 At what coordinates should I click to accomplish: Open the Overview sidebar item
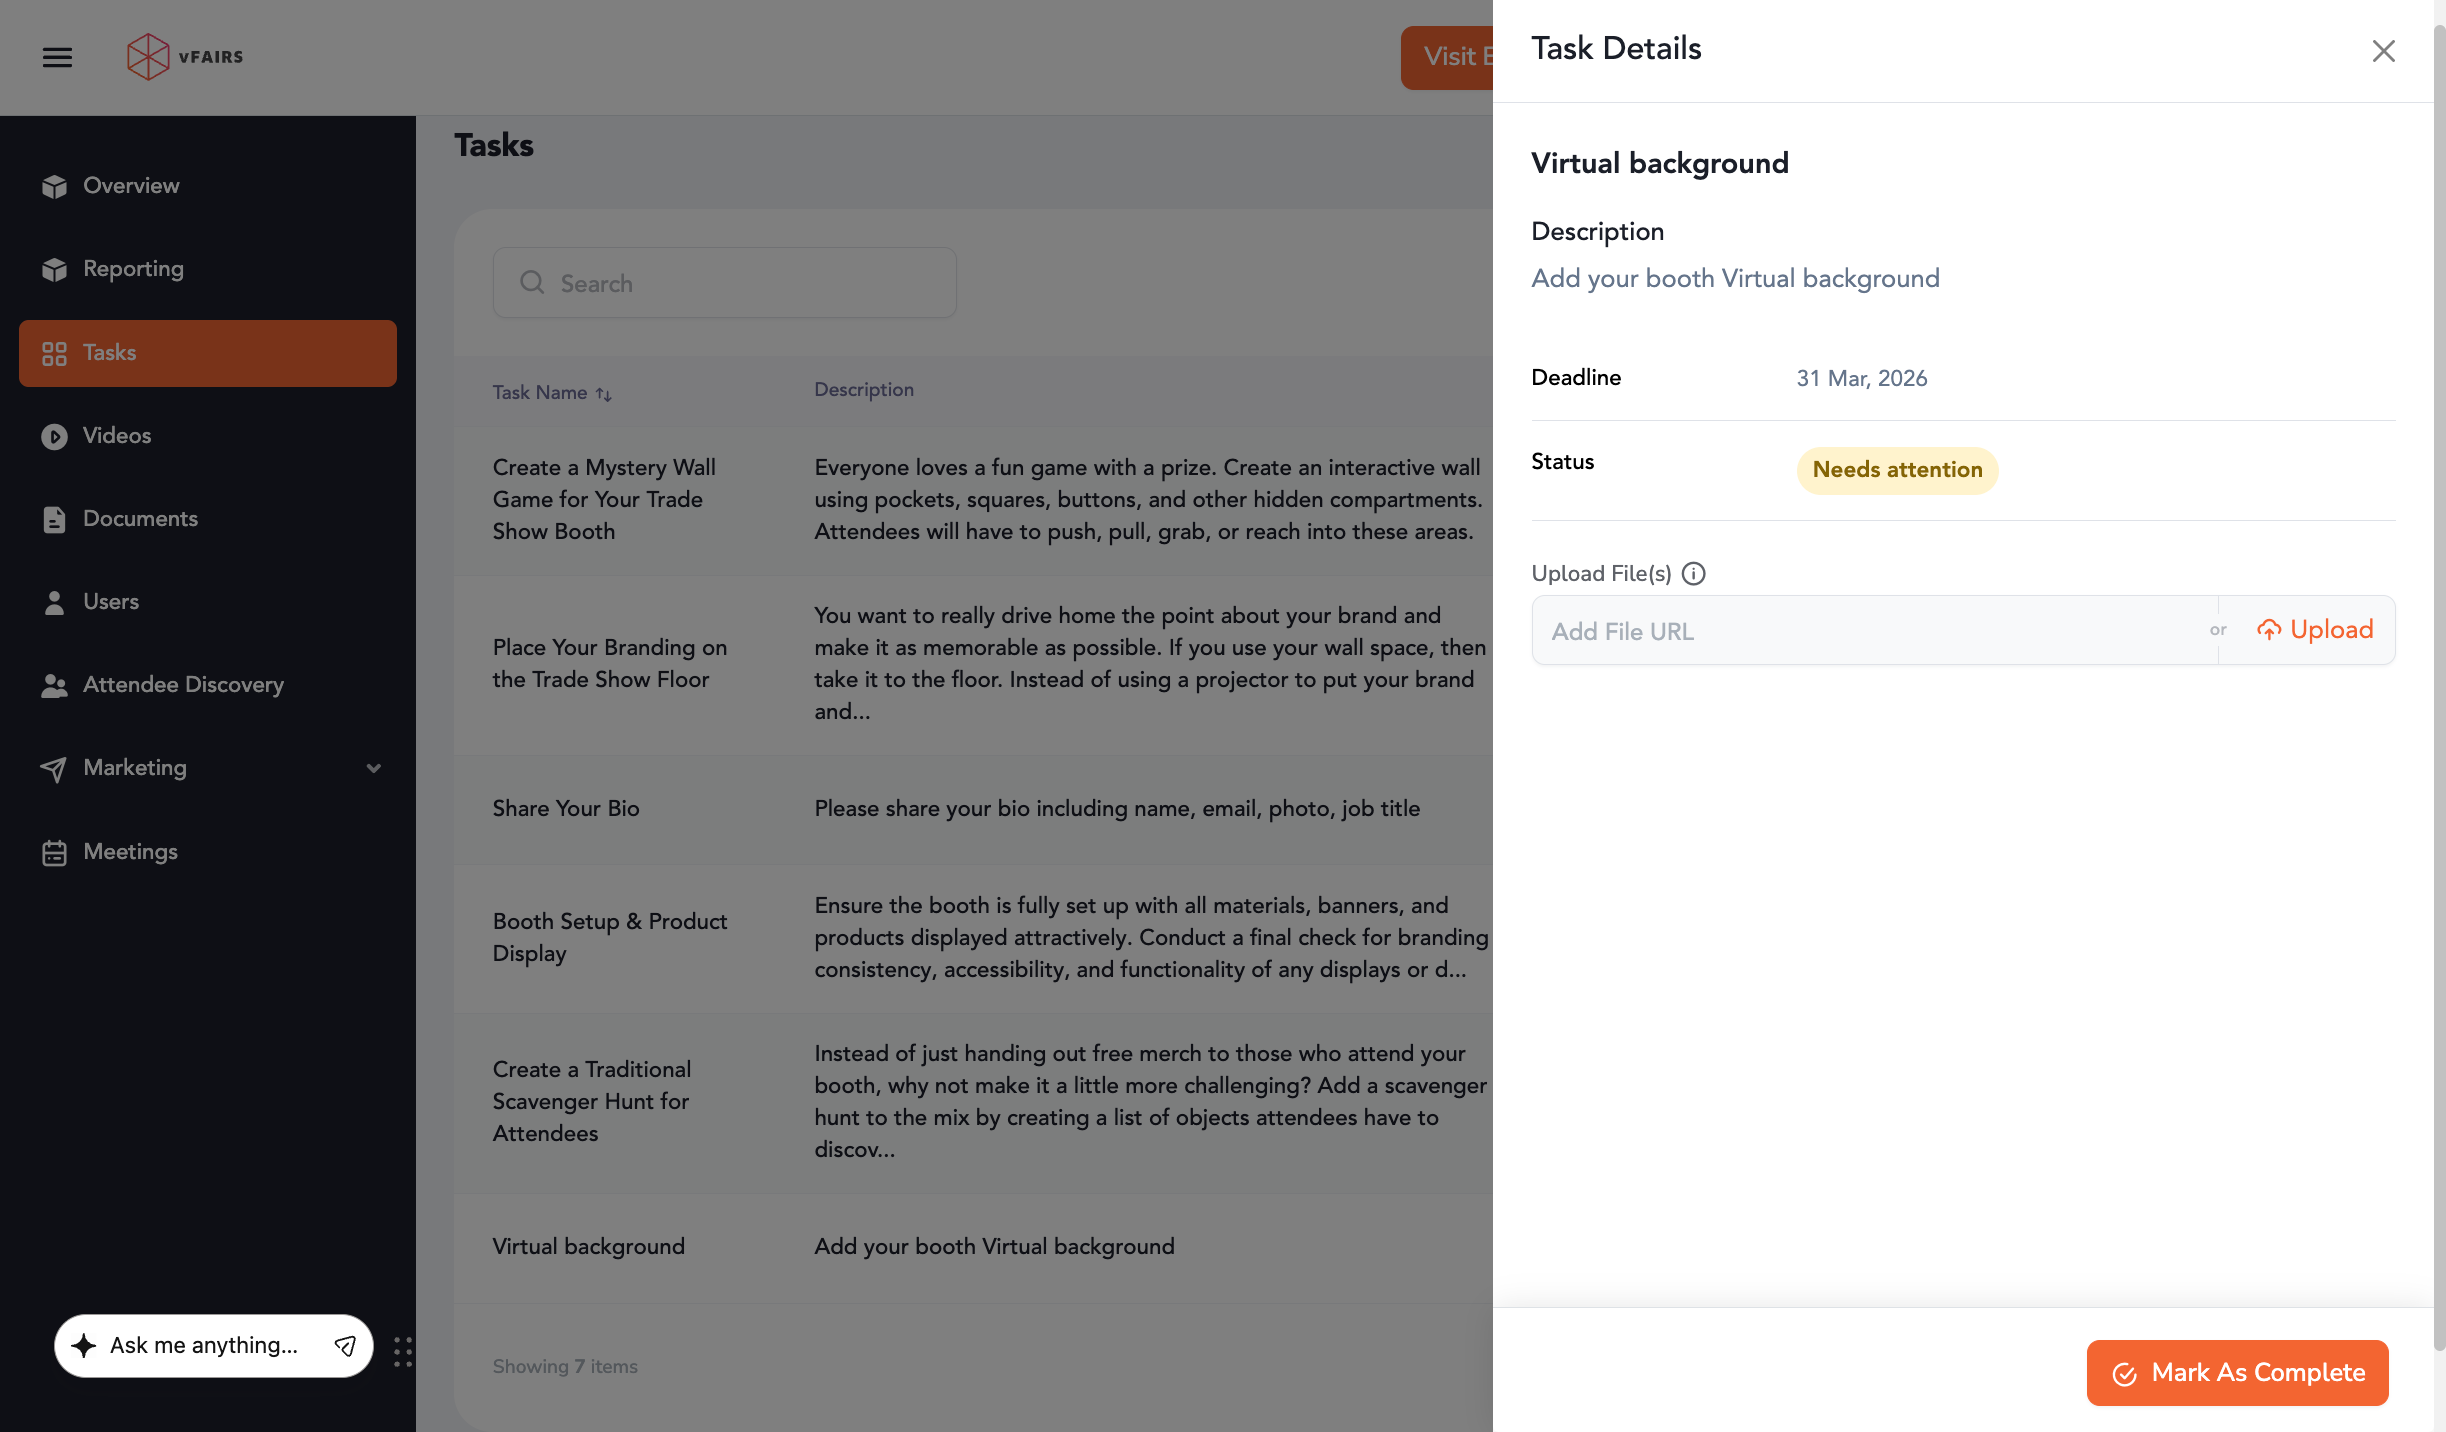[131, 186]
